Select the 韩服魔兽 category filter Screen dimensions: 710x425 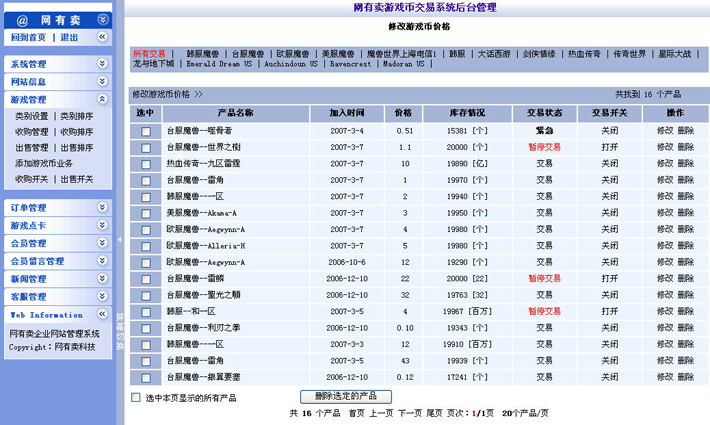(202, 54)
